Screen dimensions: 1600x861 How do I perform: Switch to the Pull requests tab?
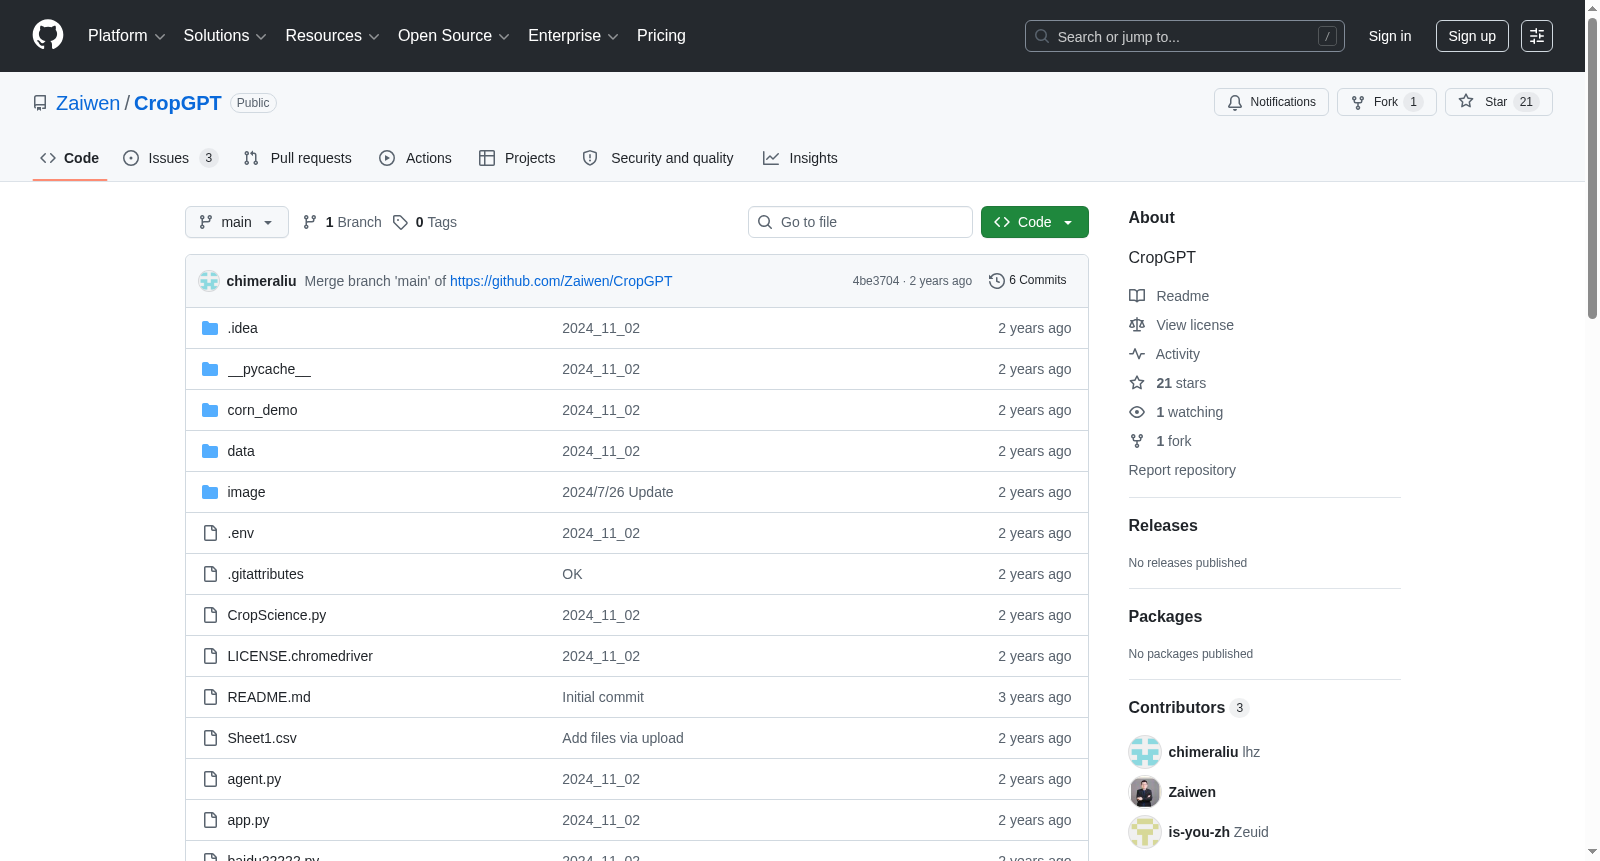[298, 158]
